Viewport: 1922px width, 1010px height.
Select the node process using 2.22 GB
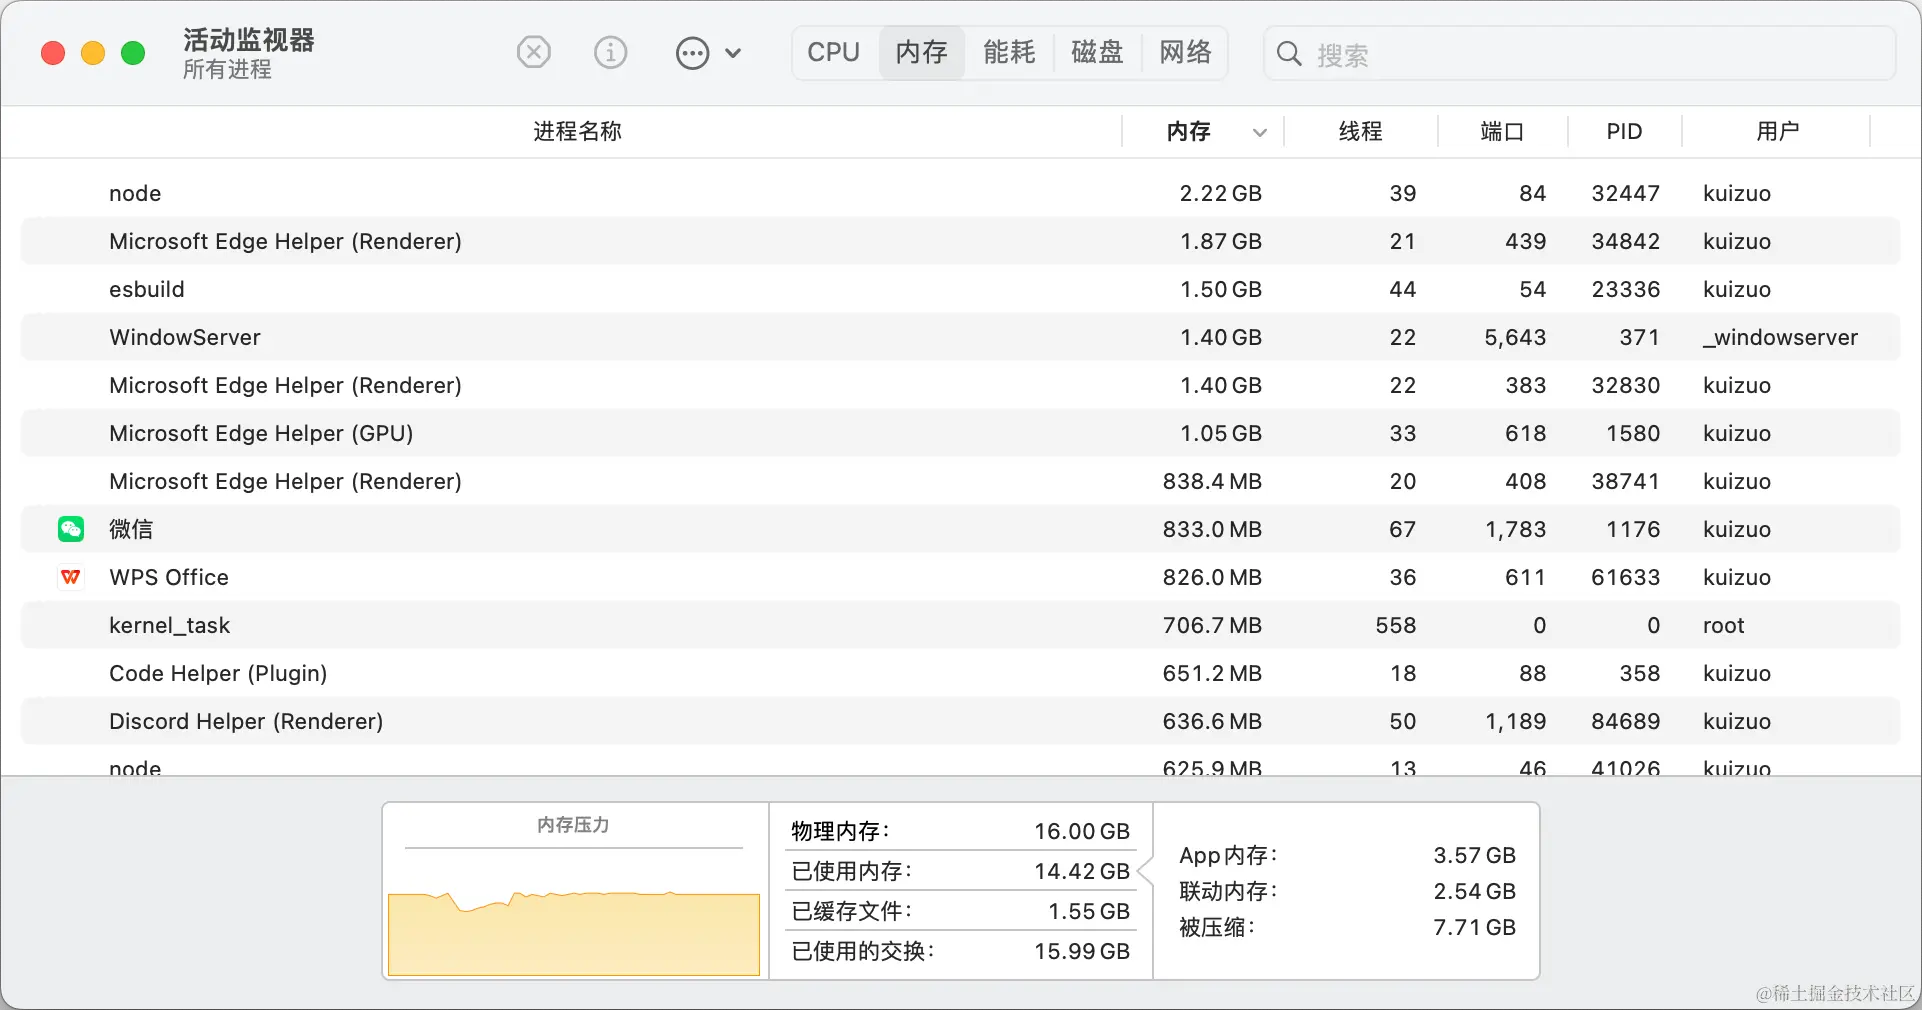960,193
